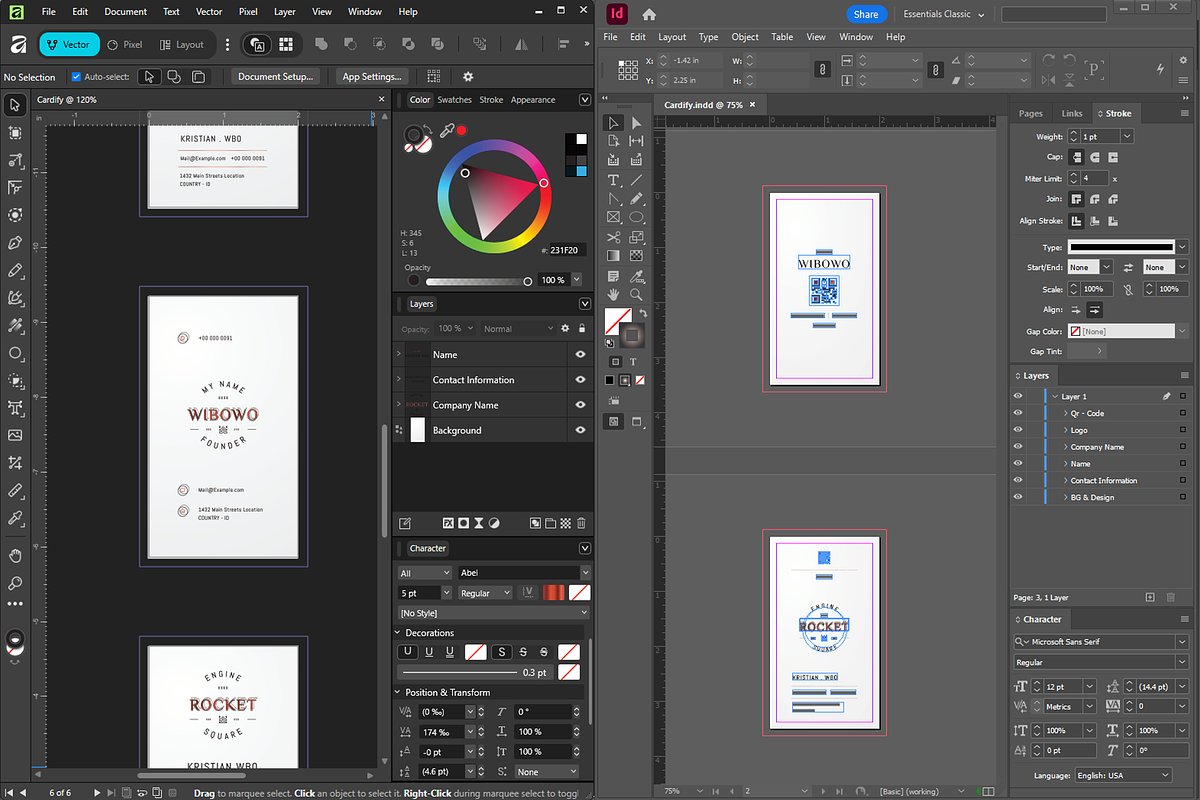Select the Hand tool in InDesign toolbox
The height and width of the screenshot is (800, 1200).
click(x=614, y=294)
